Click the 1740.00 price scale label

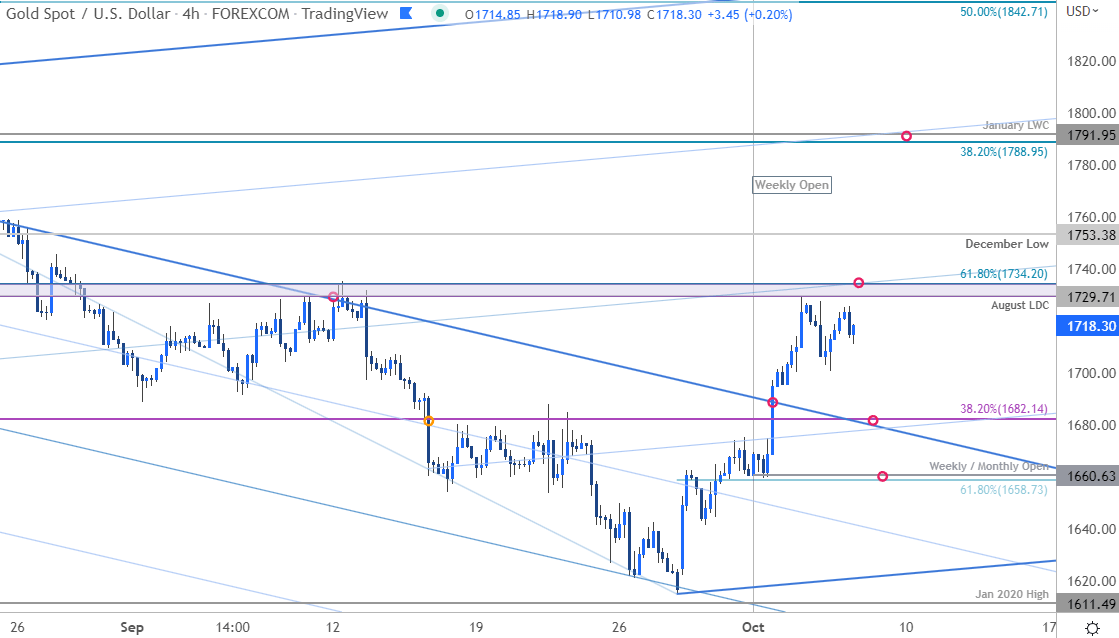1091,269
